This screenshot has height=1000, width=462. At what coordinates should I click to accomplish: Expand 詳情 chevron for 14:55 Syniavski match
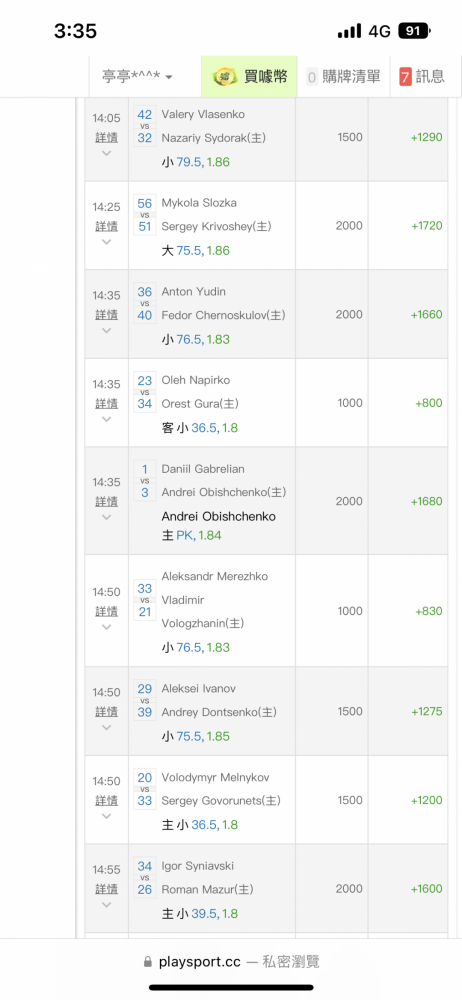click(107, 904)
